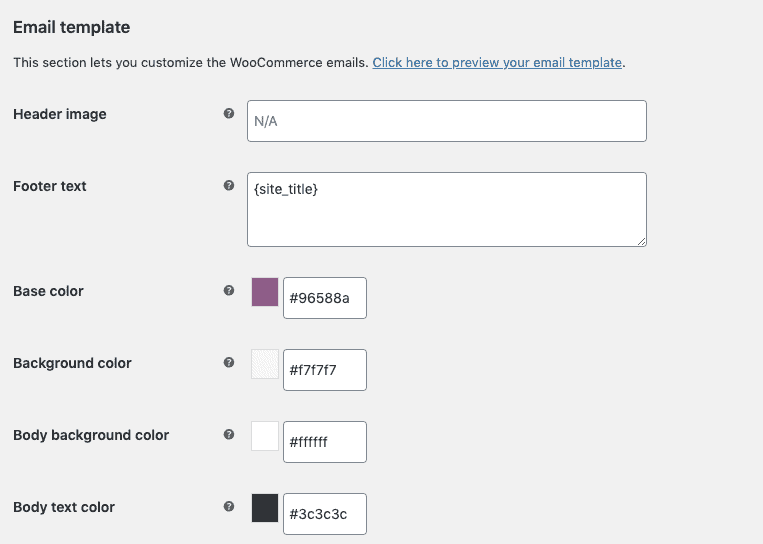Click the help icon beside Background color

tap(229, 363)
